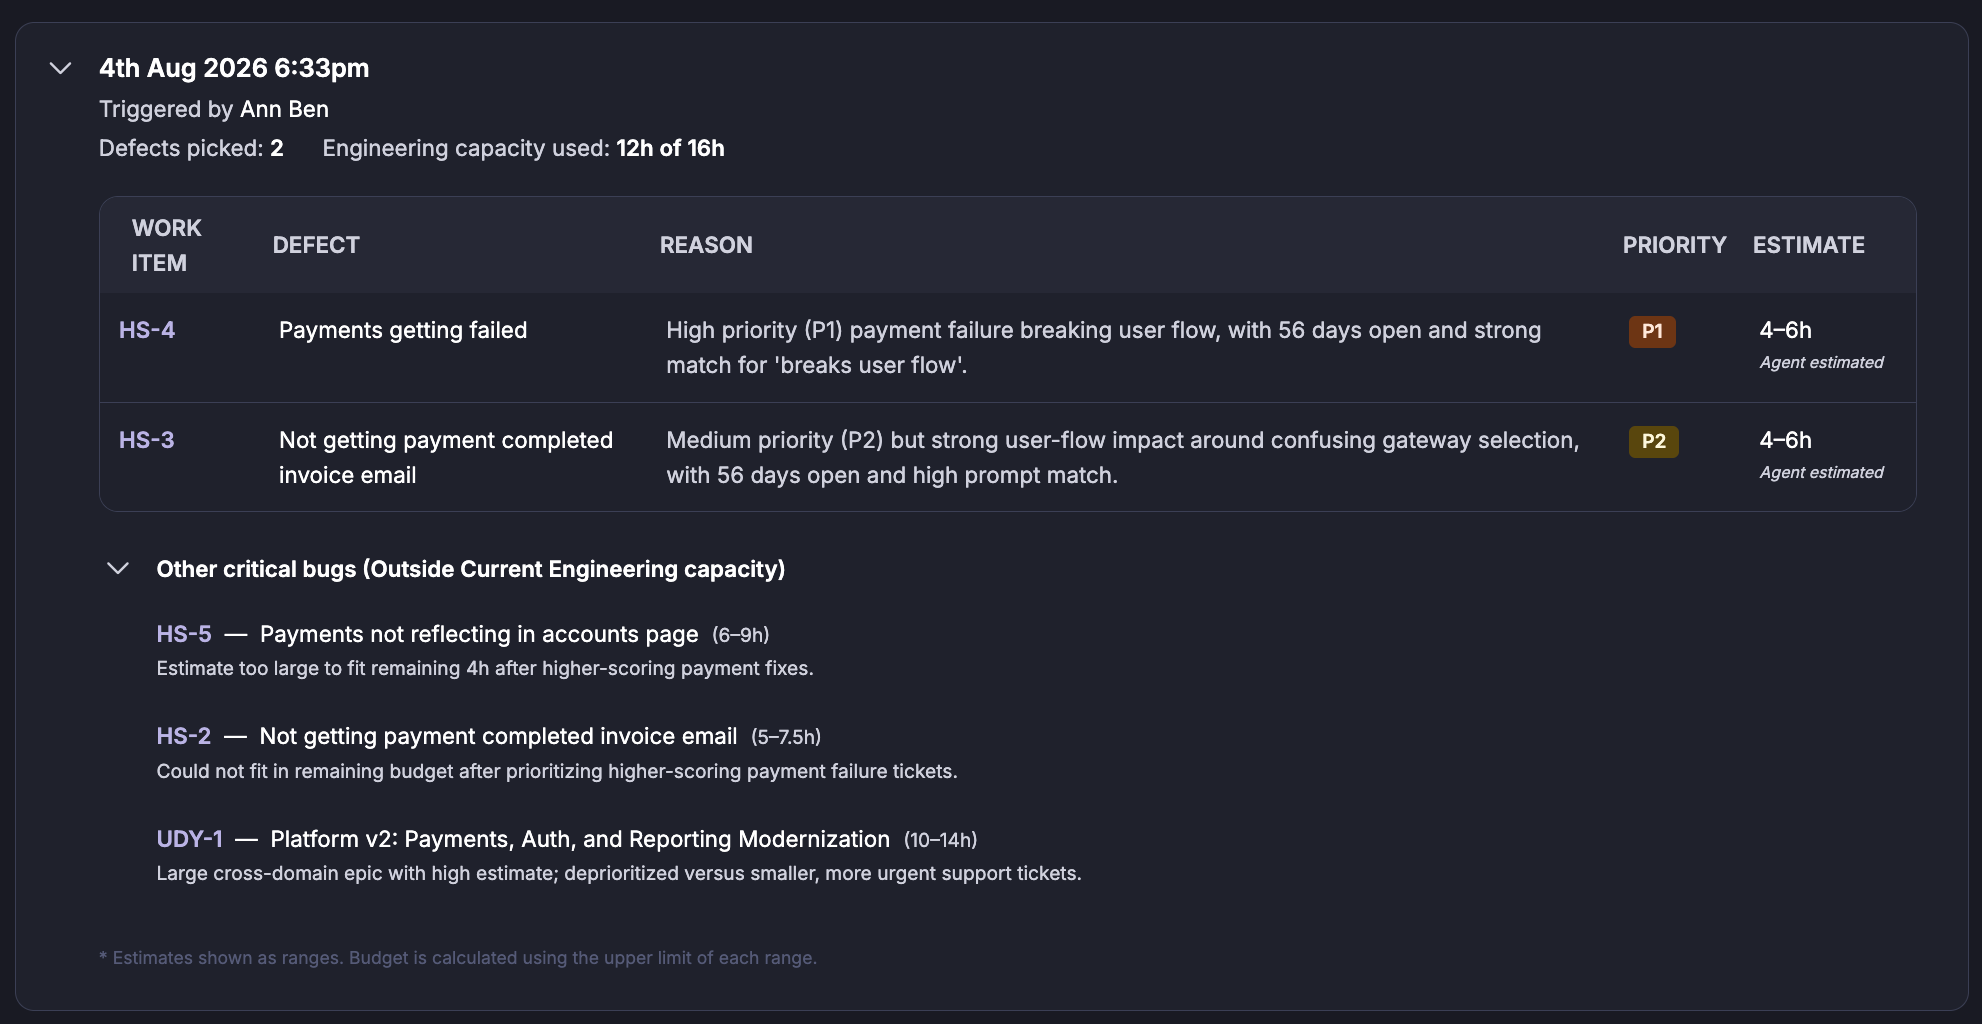Click the REASON column header
The height and width of the screenshot is (1024, 1982).
[x=706, y=245]
